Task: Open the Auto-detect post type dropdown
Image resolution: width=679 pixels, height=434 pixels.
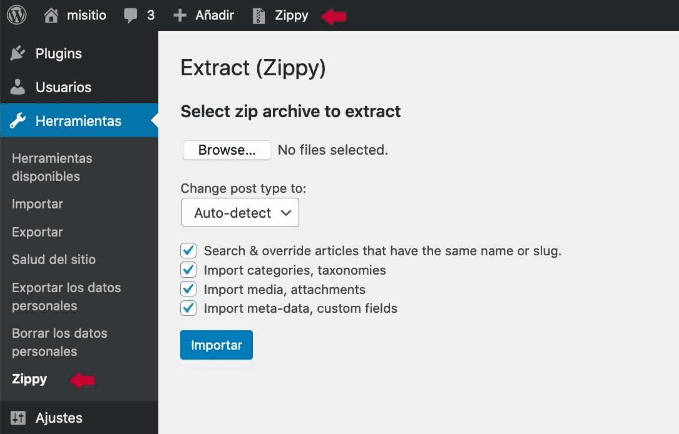Action: [240, 213]
